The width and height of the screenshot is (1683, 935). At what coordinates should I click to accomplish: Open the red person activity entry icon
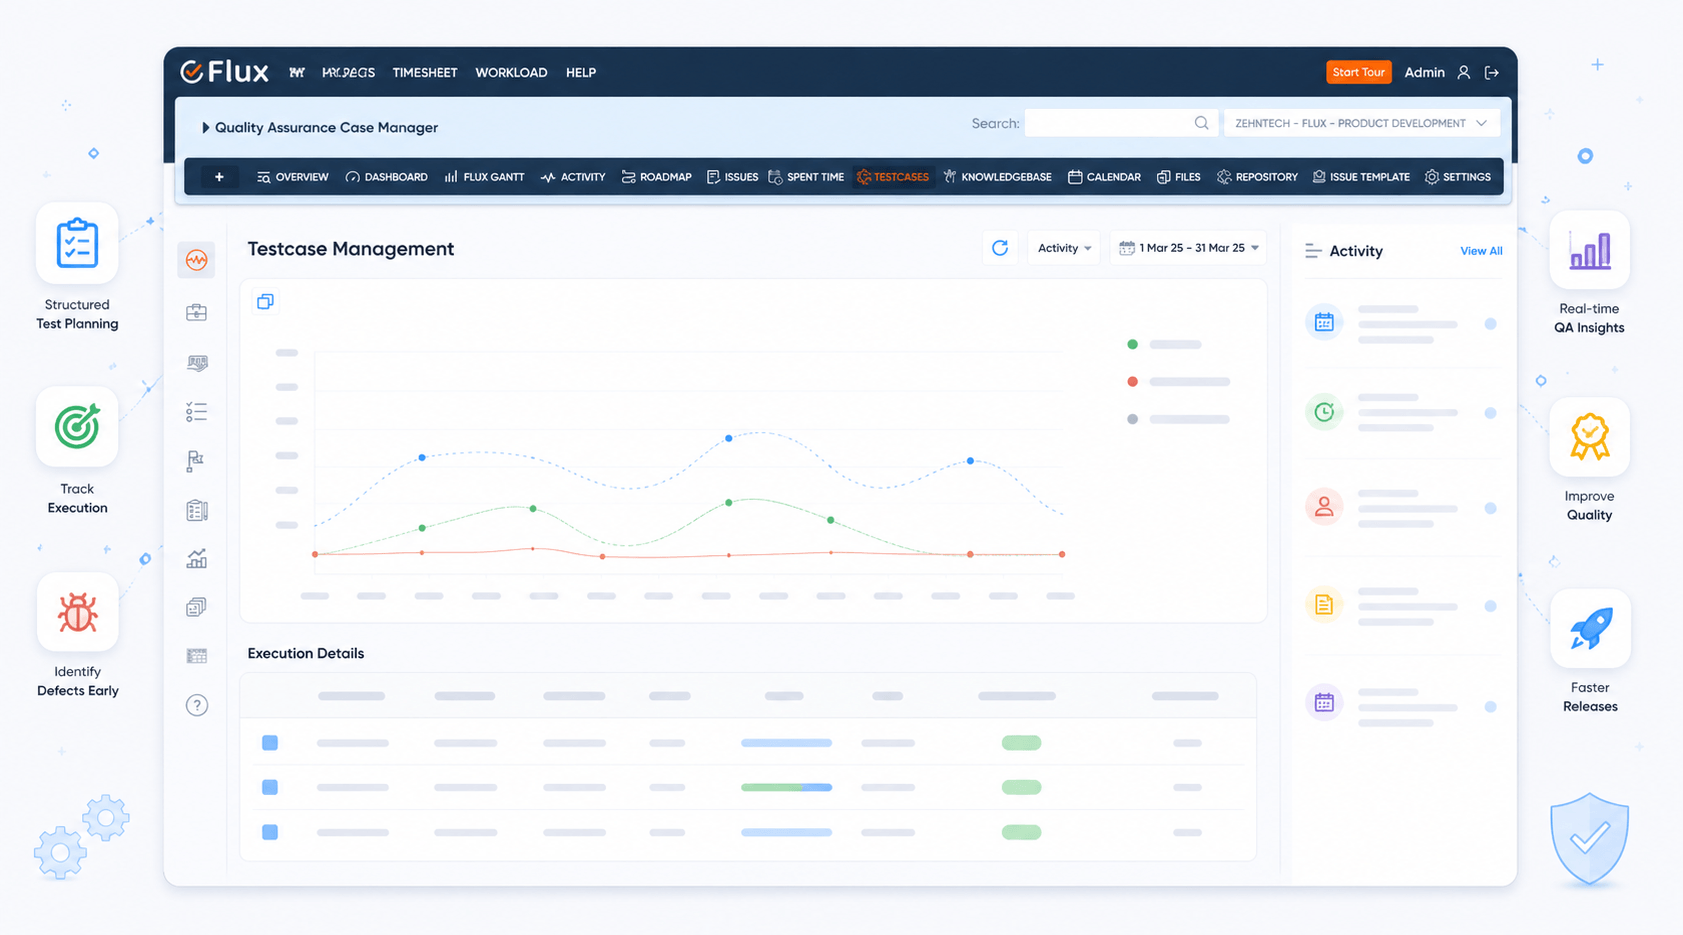click(x=1324, y=507)
